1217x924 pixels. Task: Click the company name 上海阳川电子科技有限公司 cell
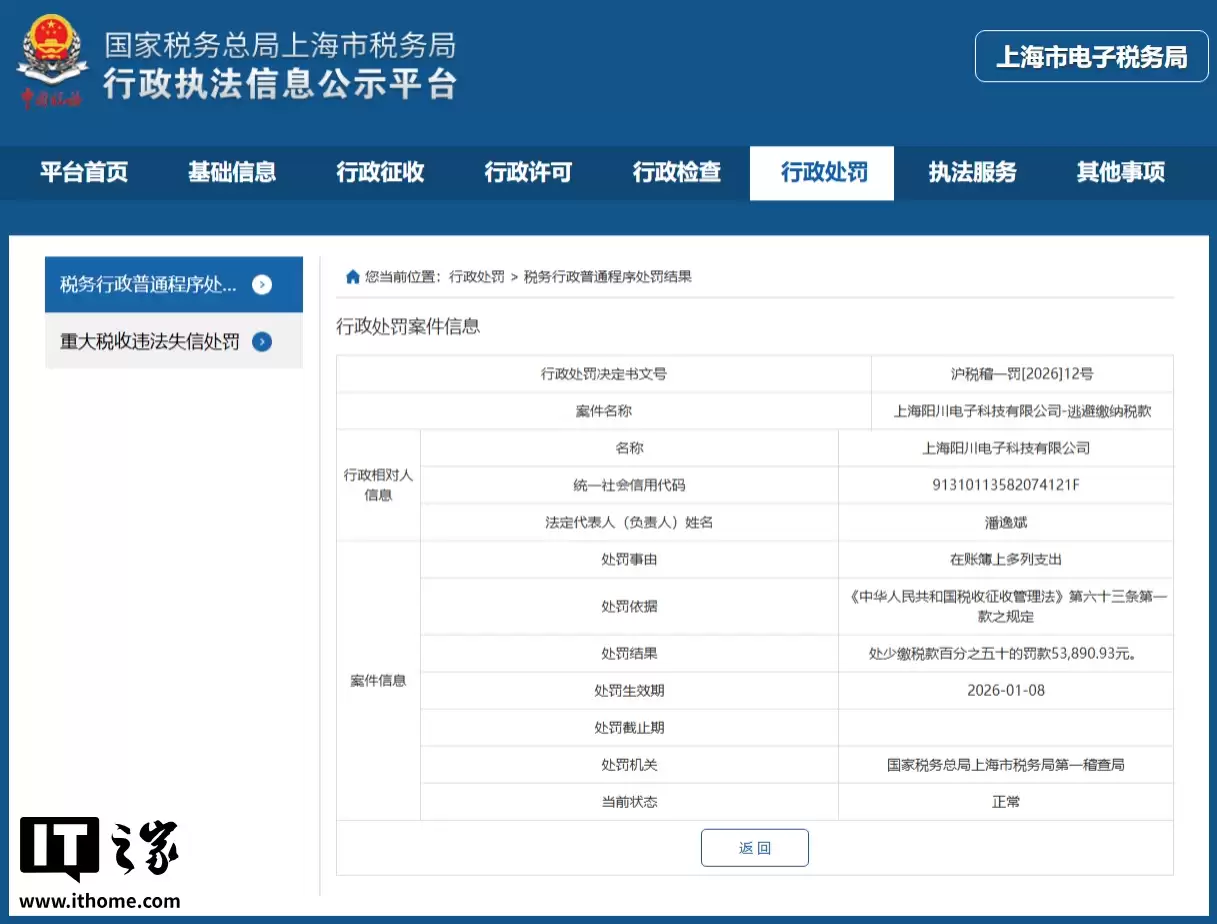click(1005, 448)
